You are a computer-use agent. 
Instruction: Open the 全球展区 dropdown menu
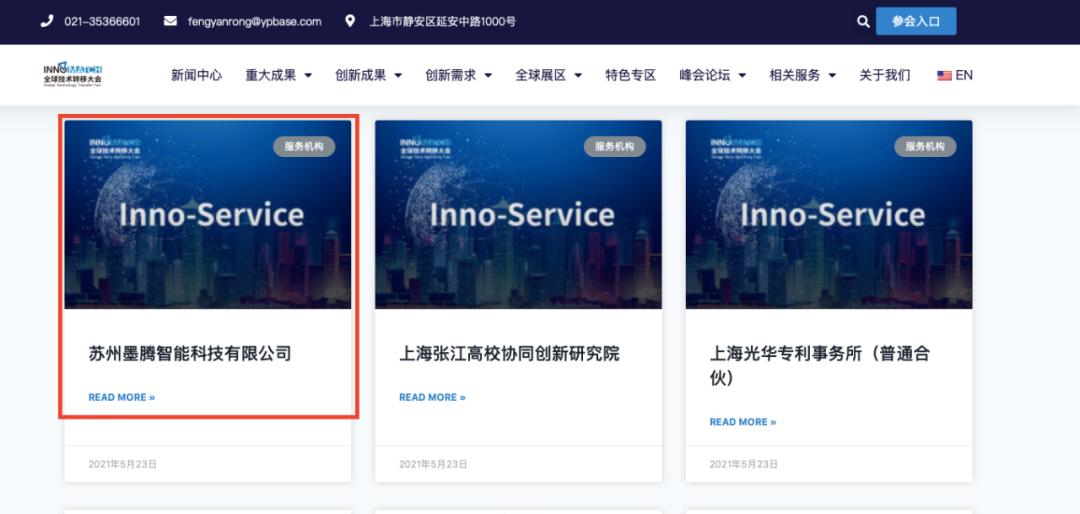[x=548, y=75]
